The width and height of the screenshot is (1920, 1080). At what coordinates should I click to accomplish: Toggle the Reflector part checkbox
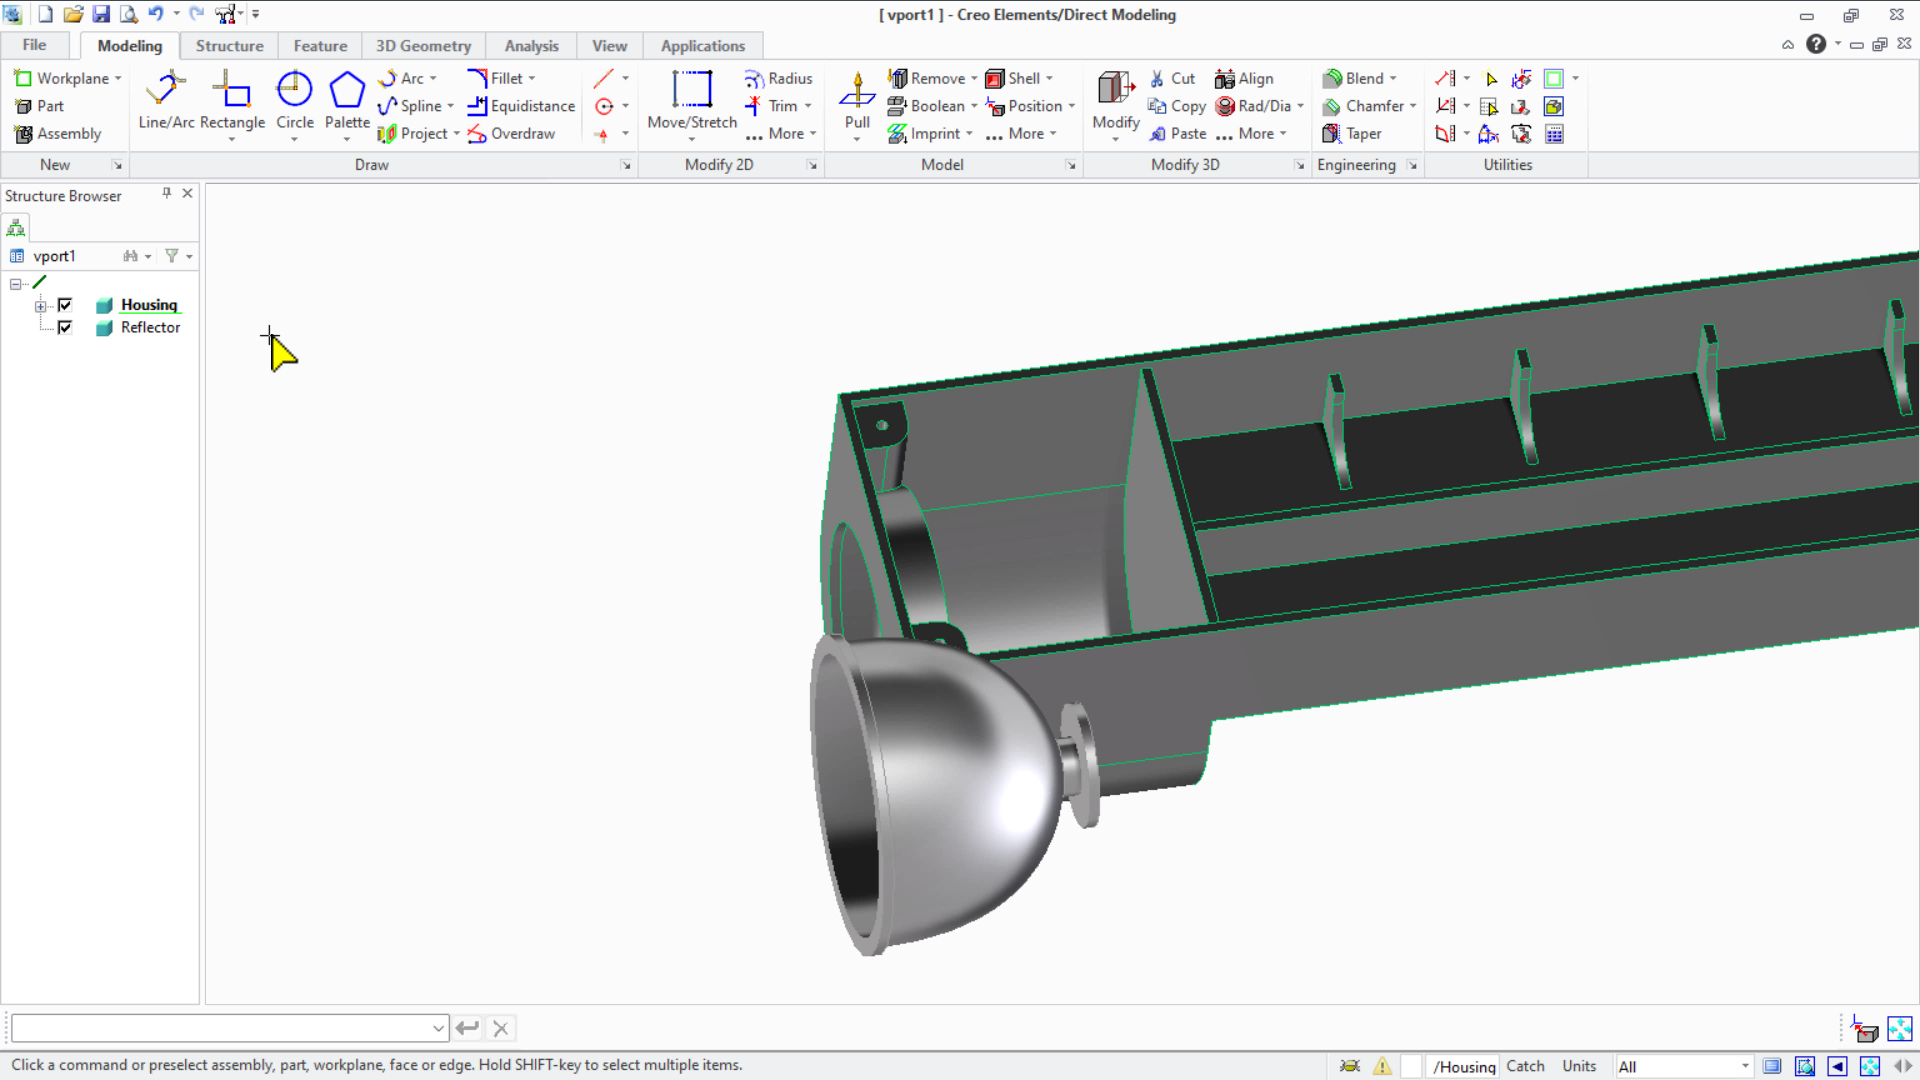click(65, 327)
